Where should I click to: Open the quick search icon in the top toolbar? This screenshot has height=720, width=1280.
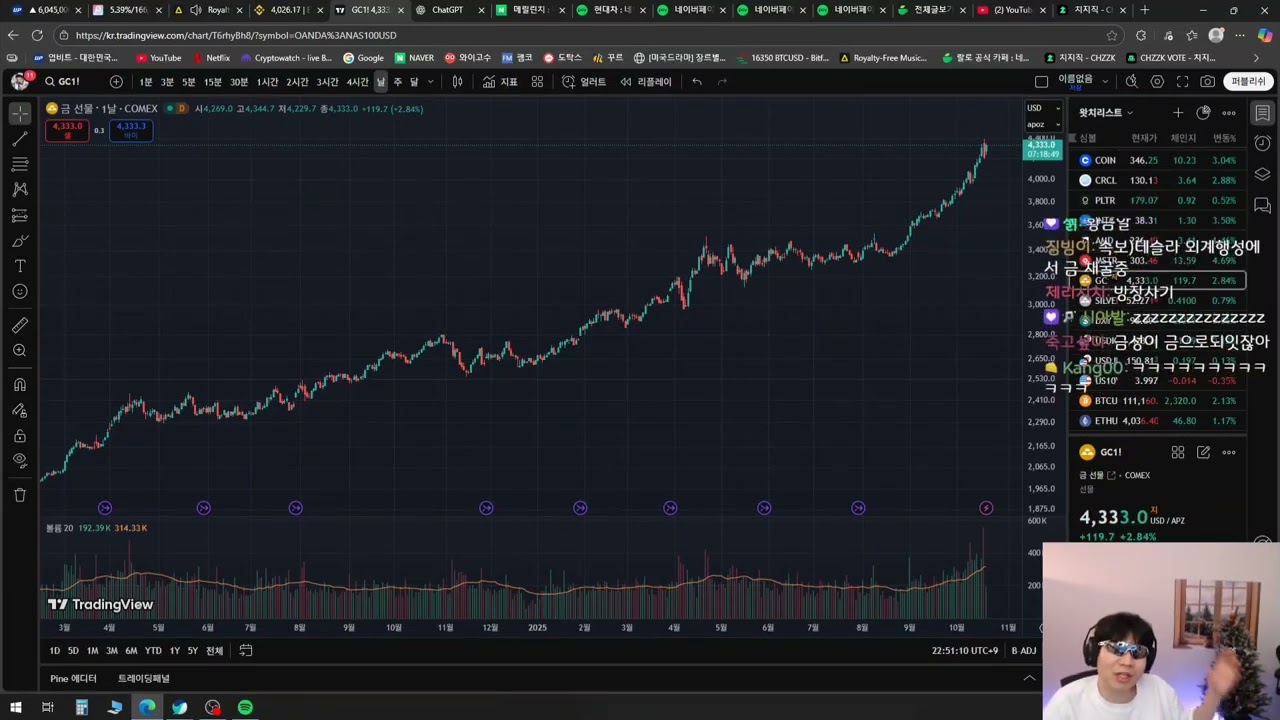click(1131, 82)
